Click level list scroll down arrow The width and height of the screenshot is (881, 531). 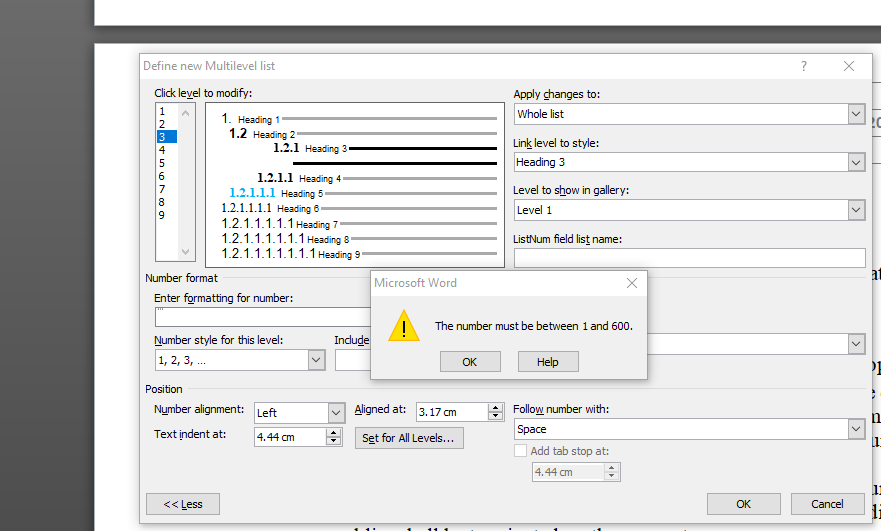click(x=185, y=252)
